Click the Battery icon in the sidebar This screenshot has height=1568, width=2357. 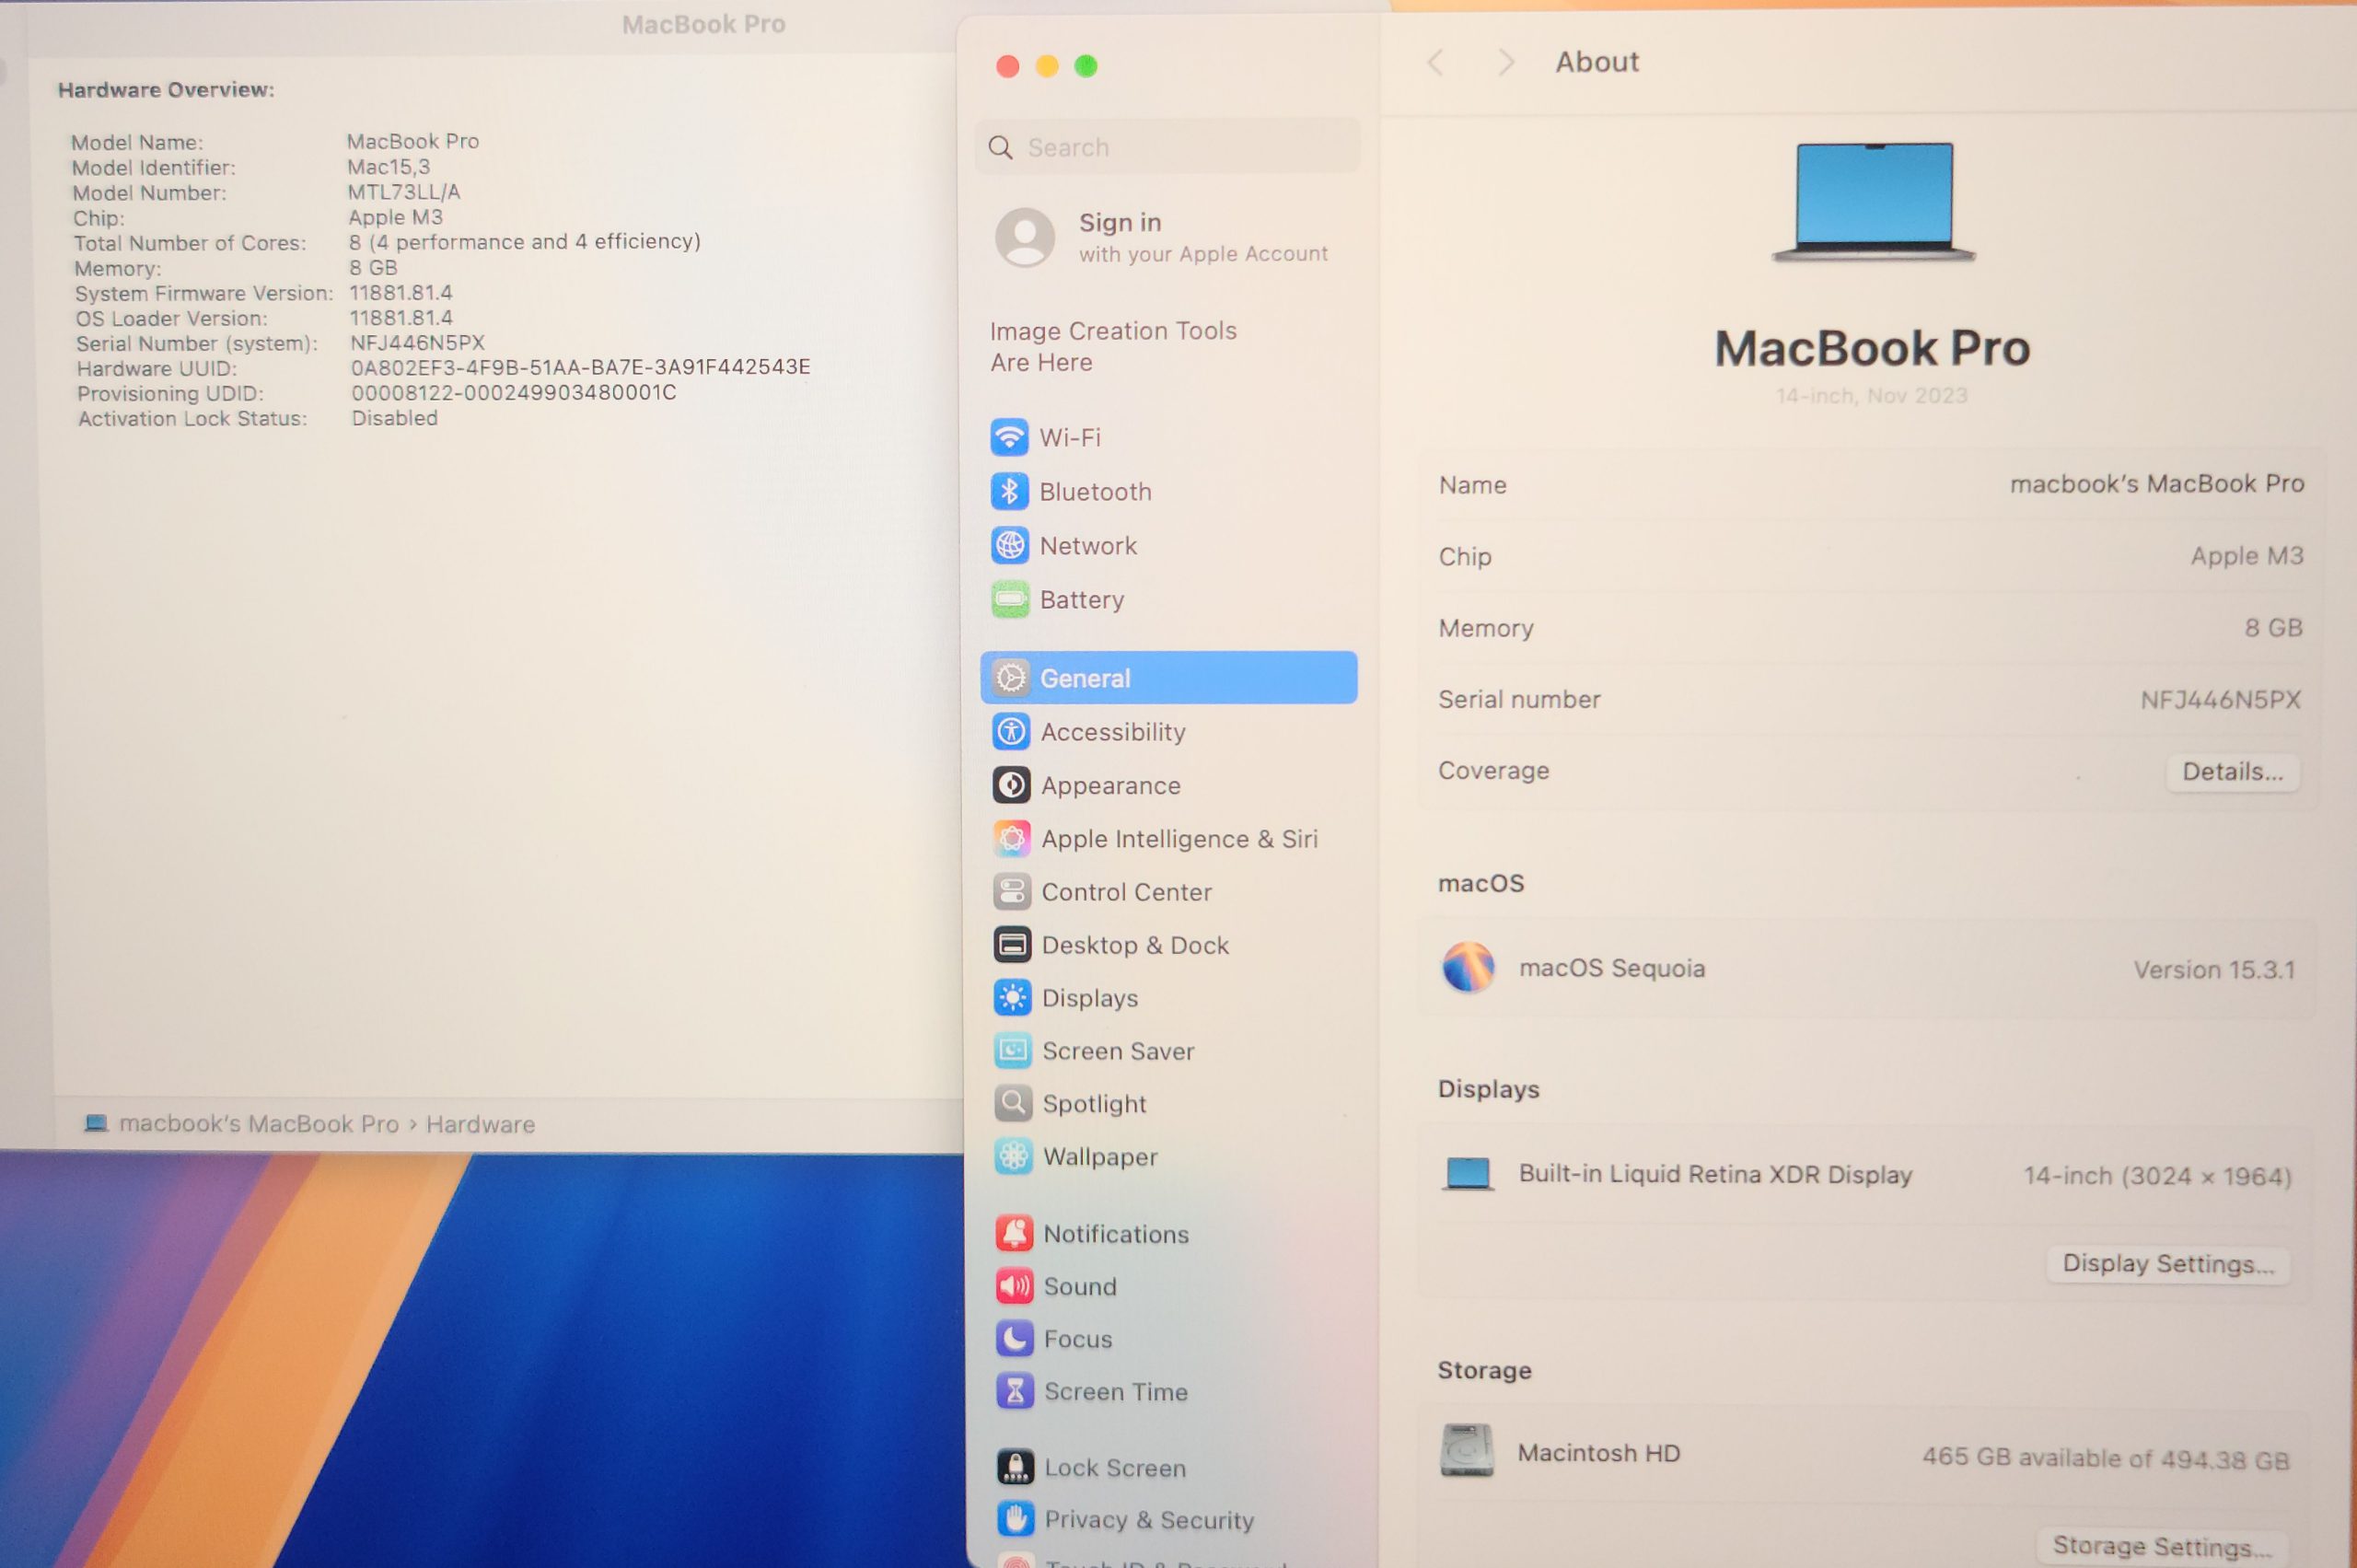coord(1010,599)
